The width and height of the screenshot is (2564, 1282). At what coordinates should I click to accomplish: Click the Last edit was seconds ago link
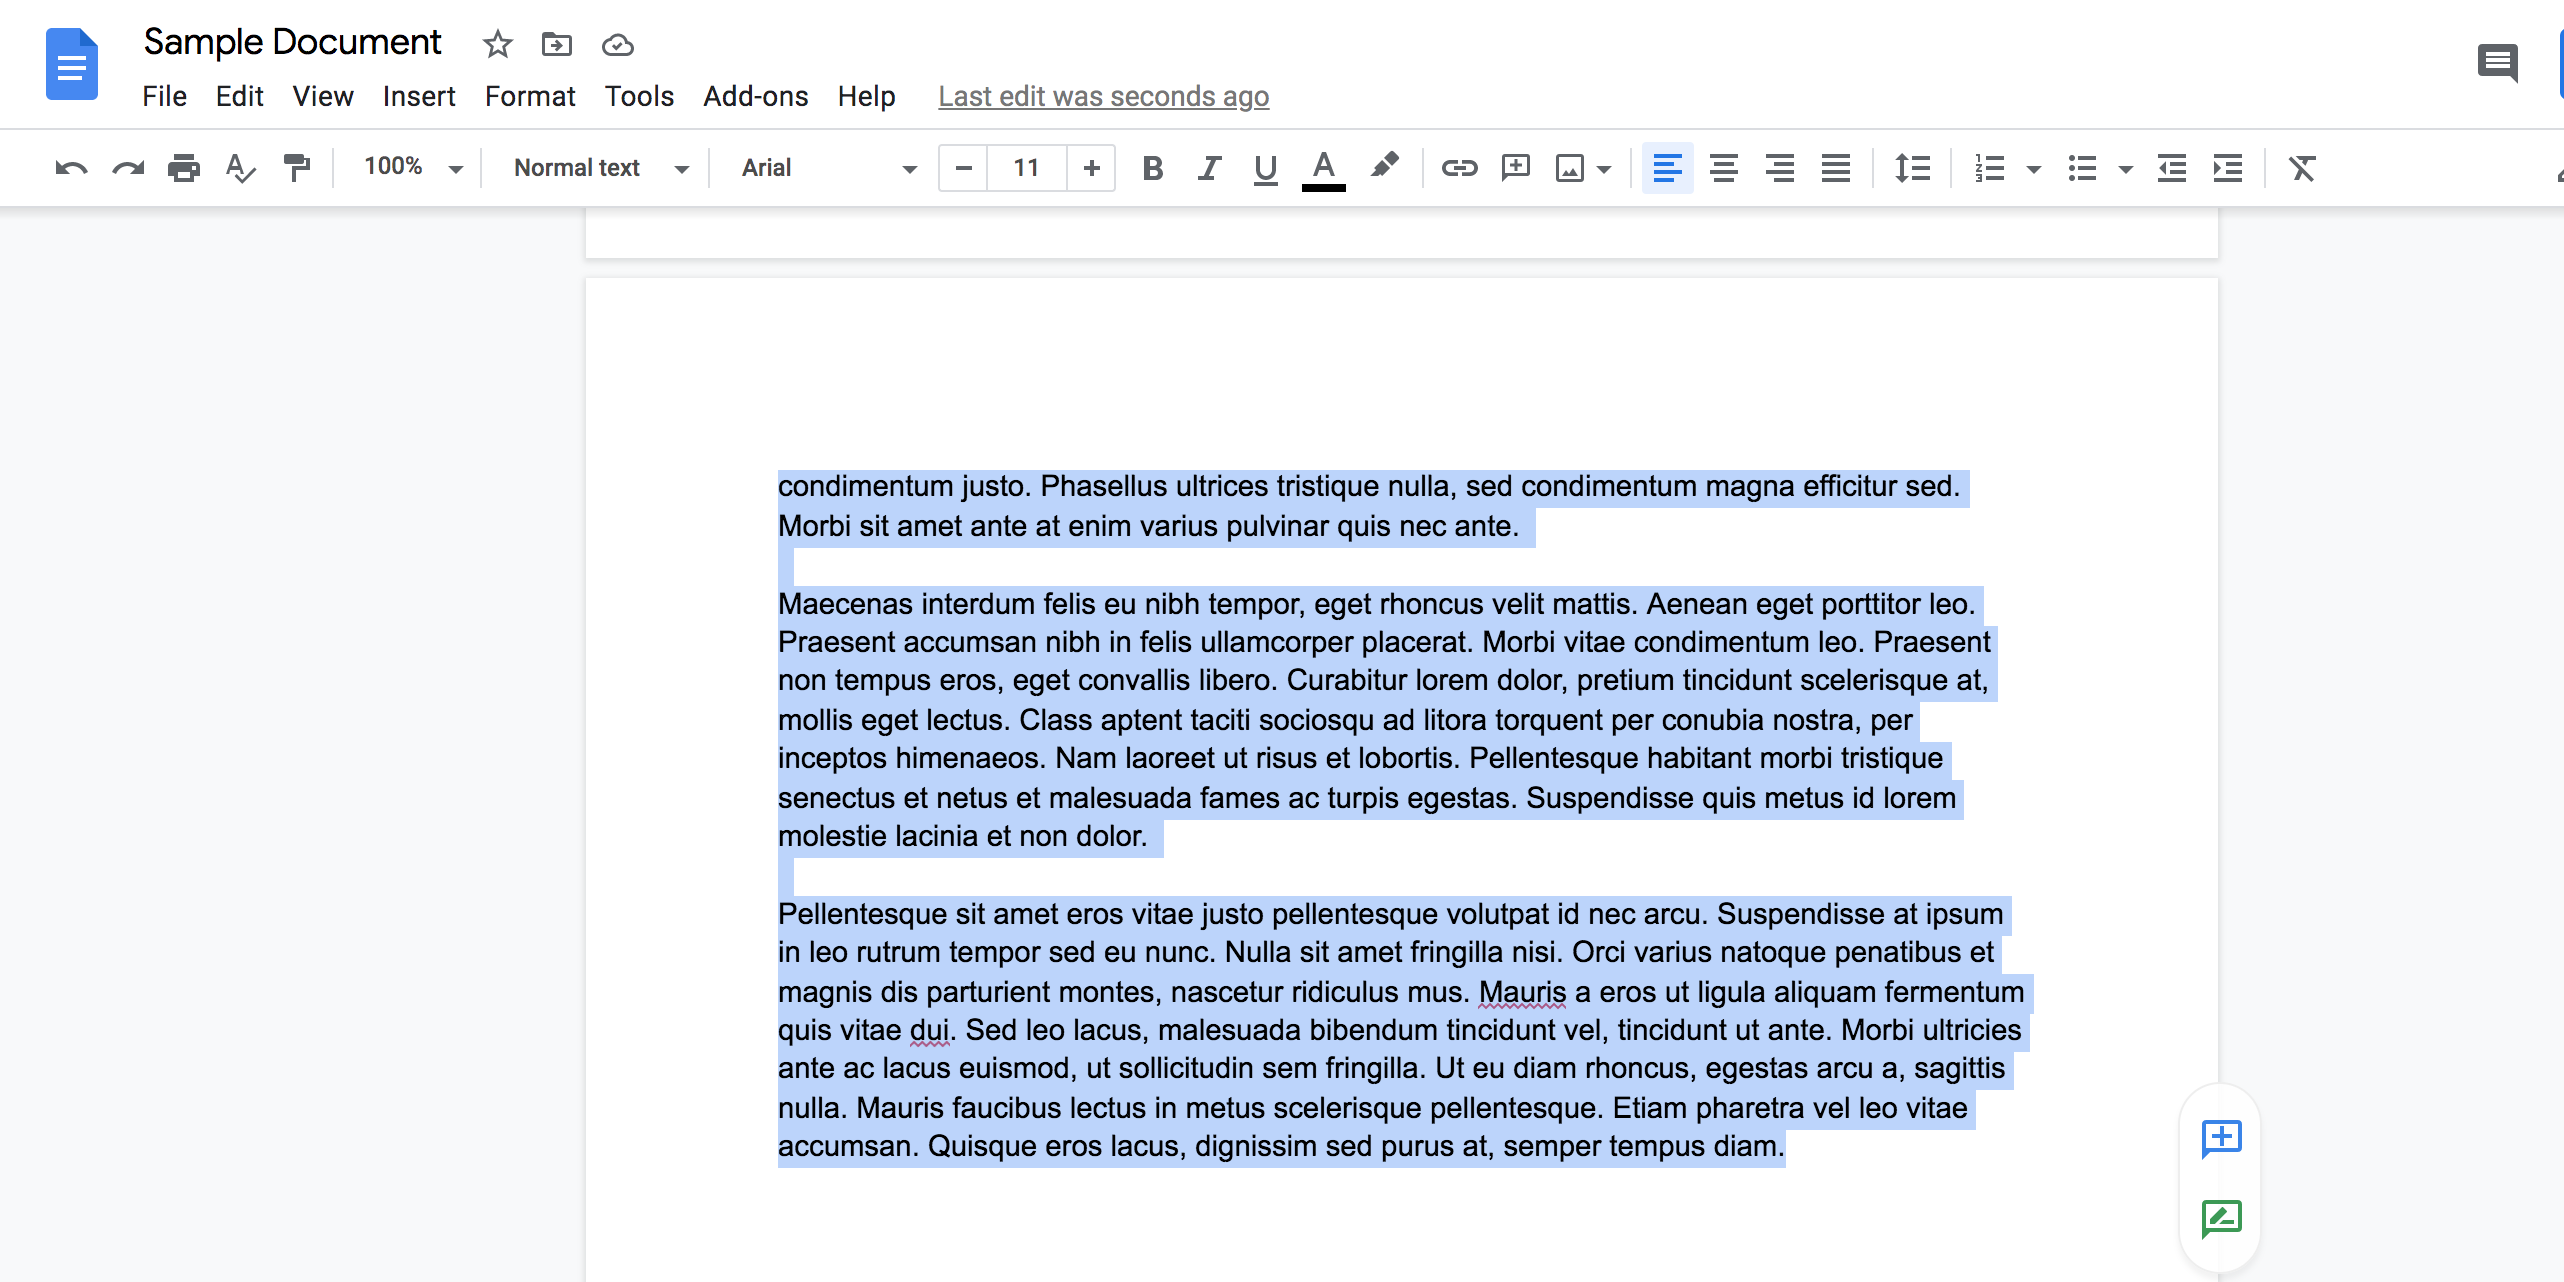1102,95
